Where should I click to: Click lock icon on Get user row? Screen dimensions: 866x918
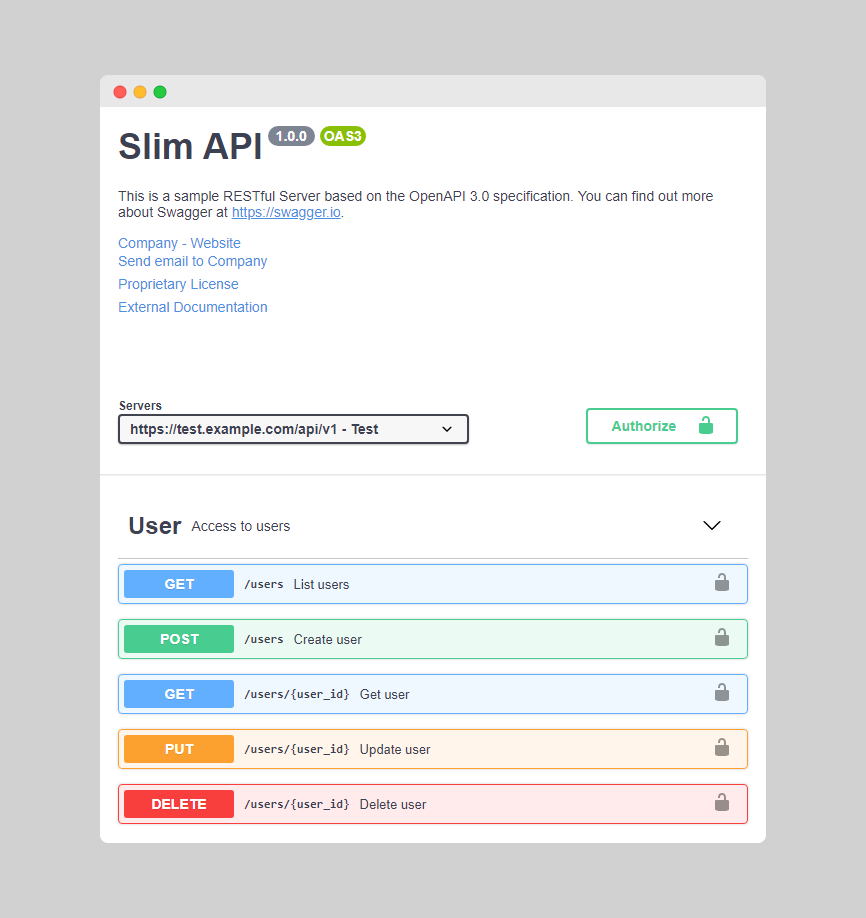721,693
